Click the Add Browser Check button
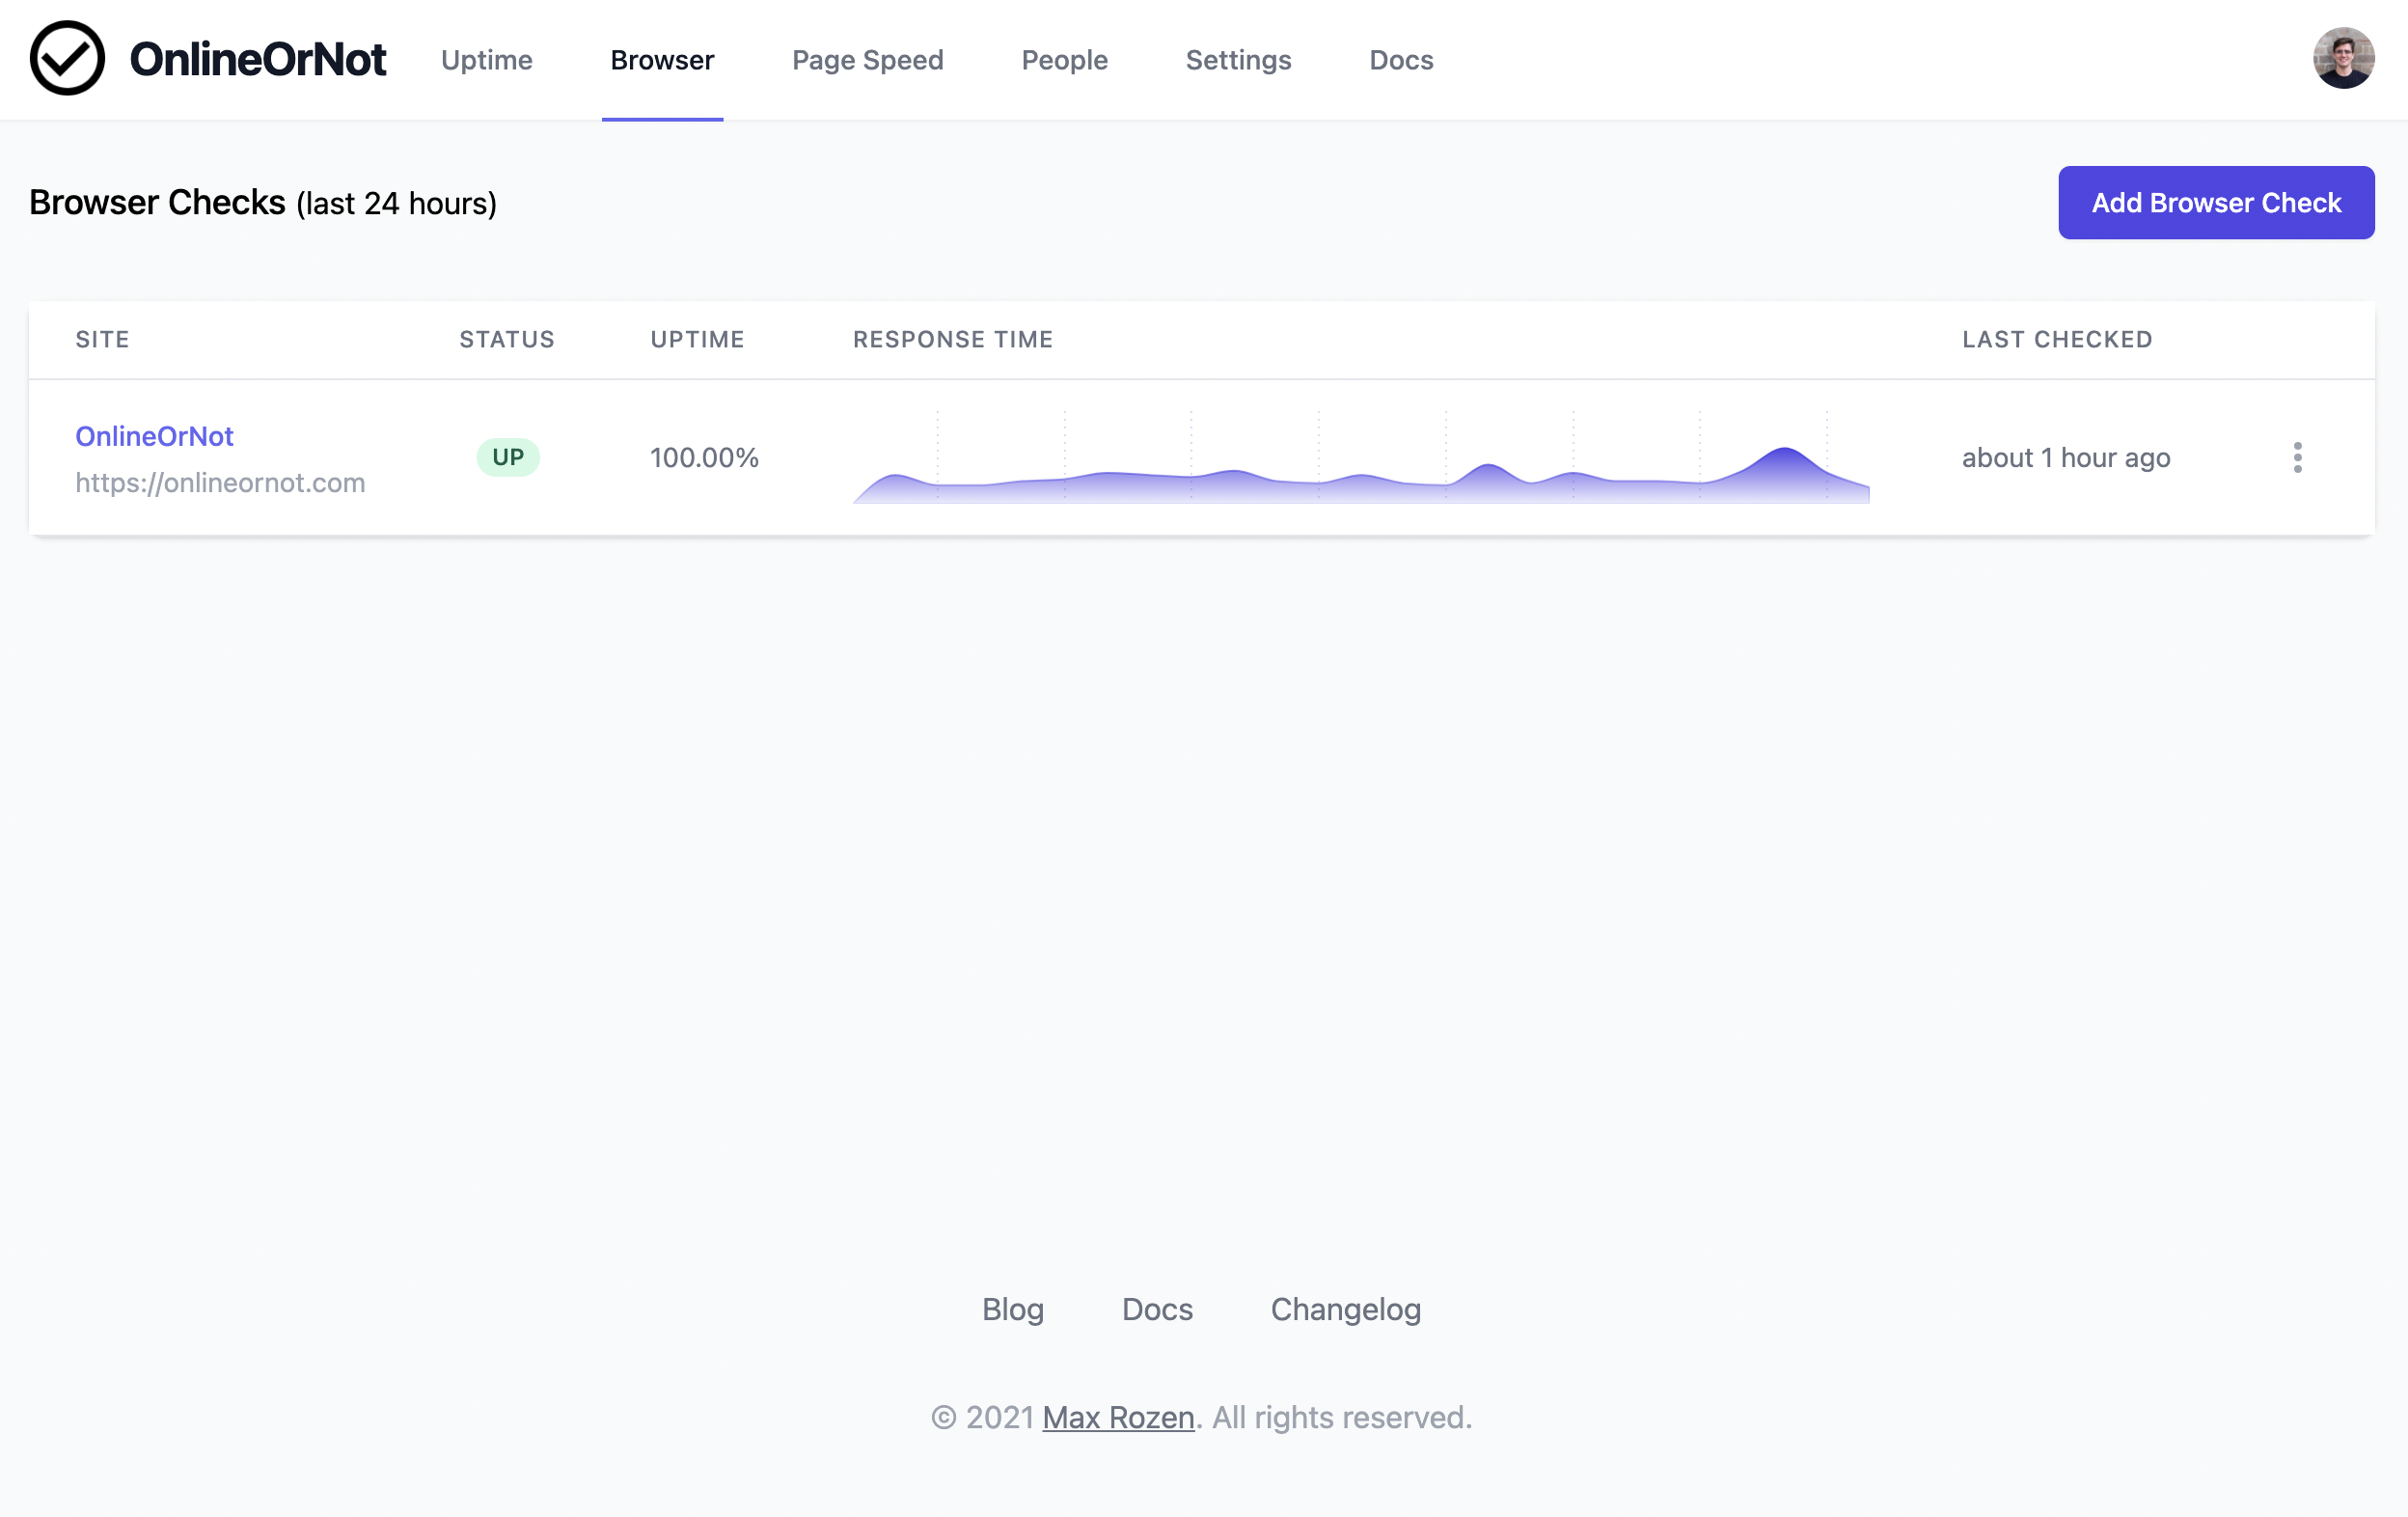Screen dimensions: 2408x1517 pyautogui.click(x=2215, y=203)
